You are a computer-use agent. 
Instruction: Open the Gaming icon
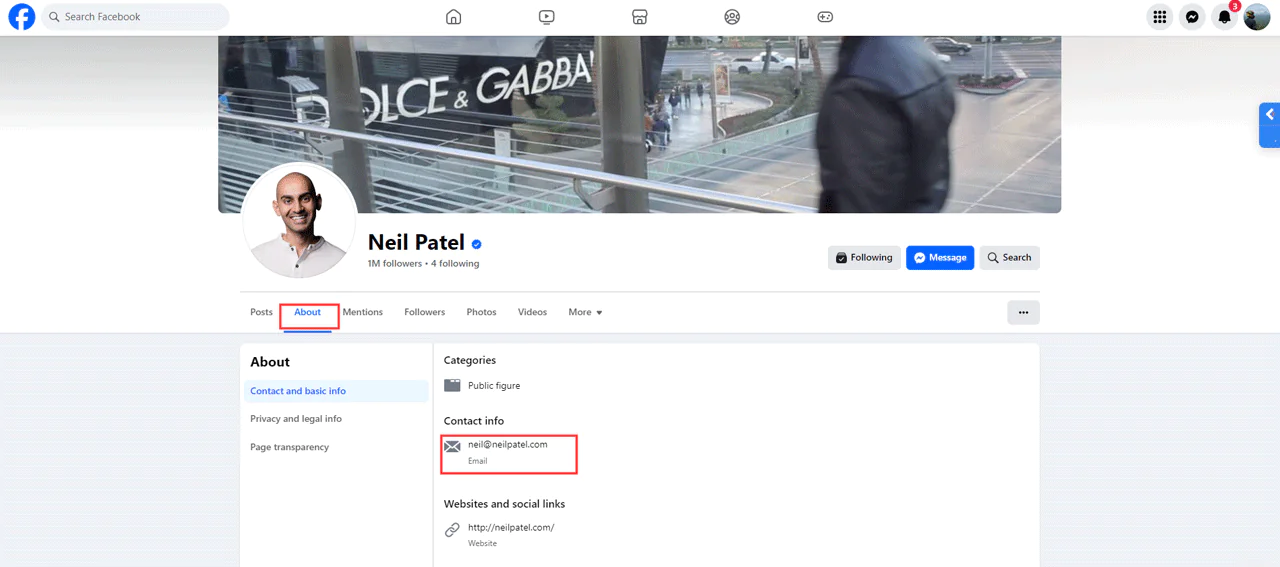point(825,17)
